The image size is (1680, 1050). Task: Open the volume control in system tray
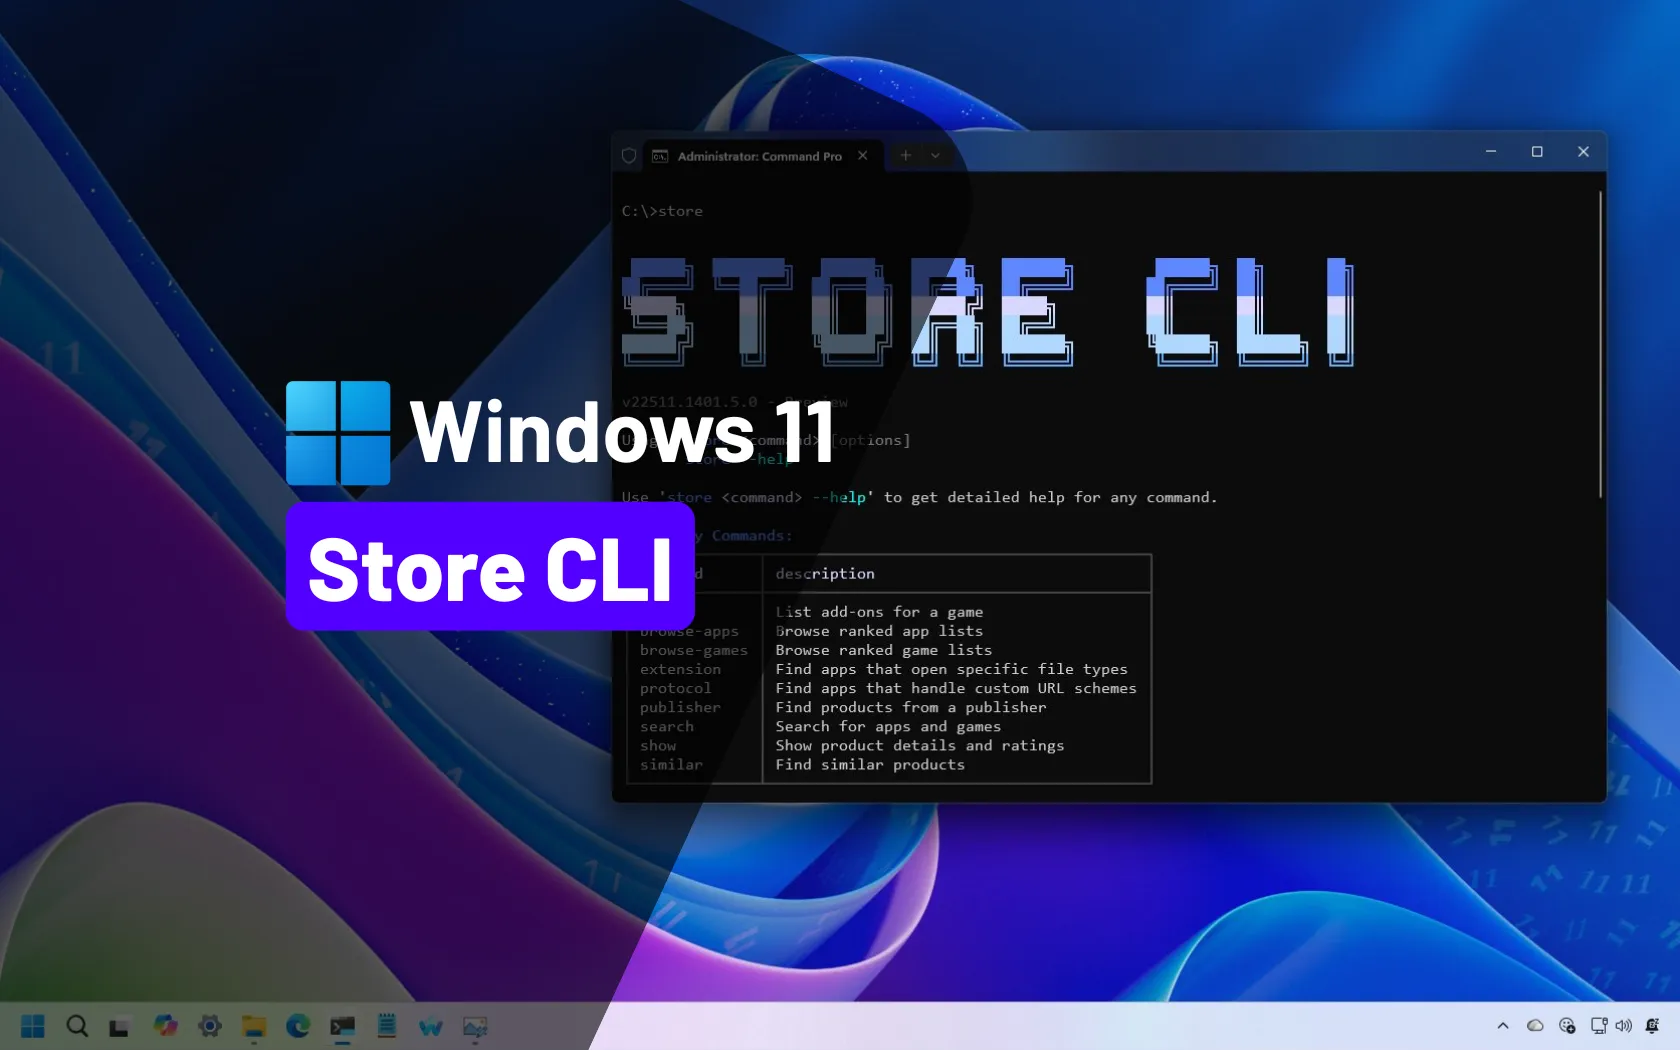click(x=1623, y=1026)
